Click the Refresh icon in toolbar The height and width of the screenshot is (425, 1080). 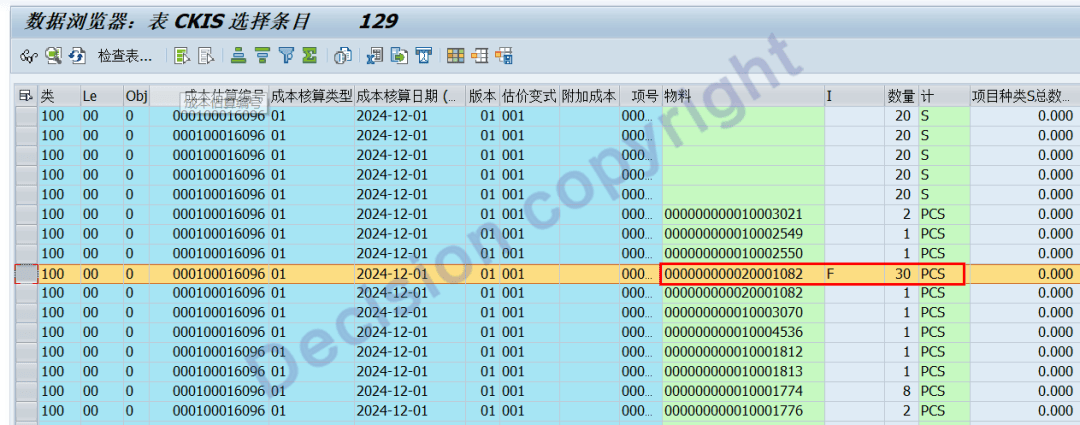[77, 56]
